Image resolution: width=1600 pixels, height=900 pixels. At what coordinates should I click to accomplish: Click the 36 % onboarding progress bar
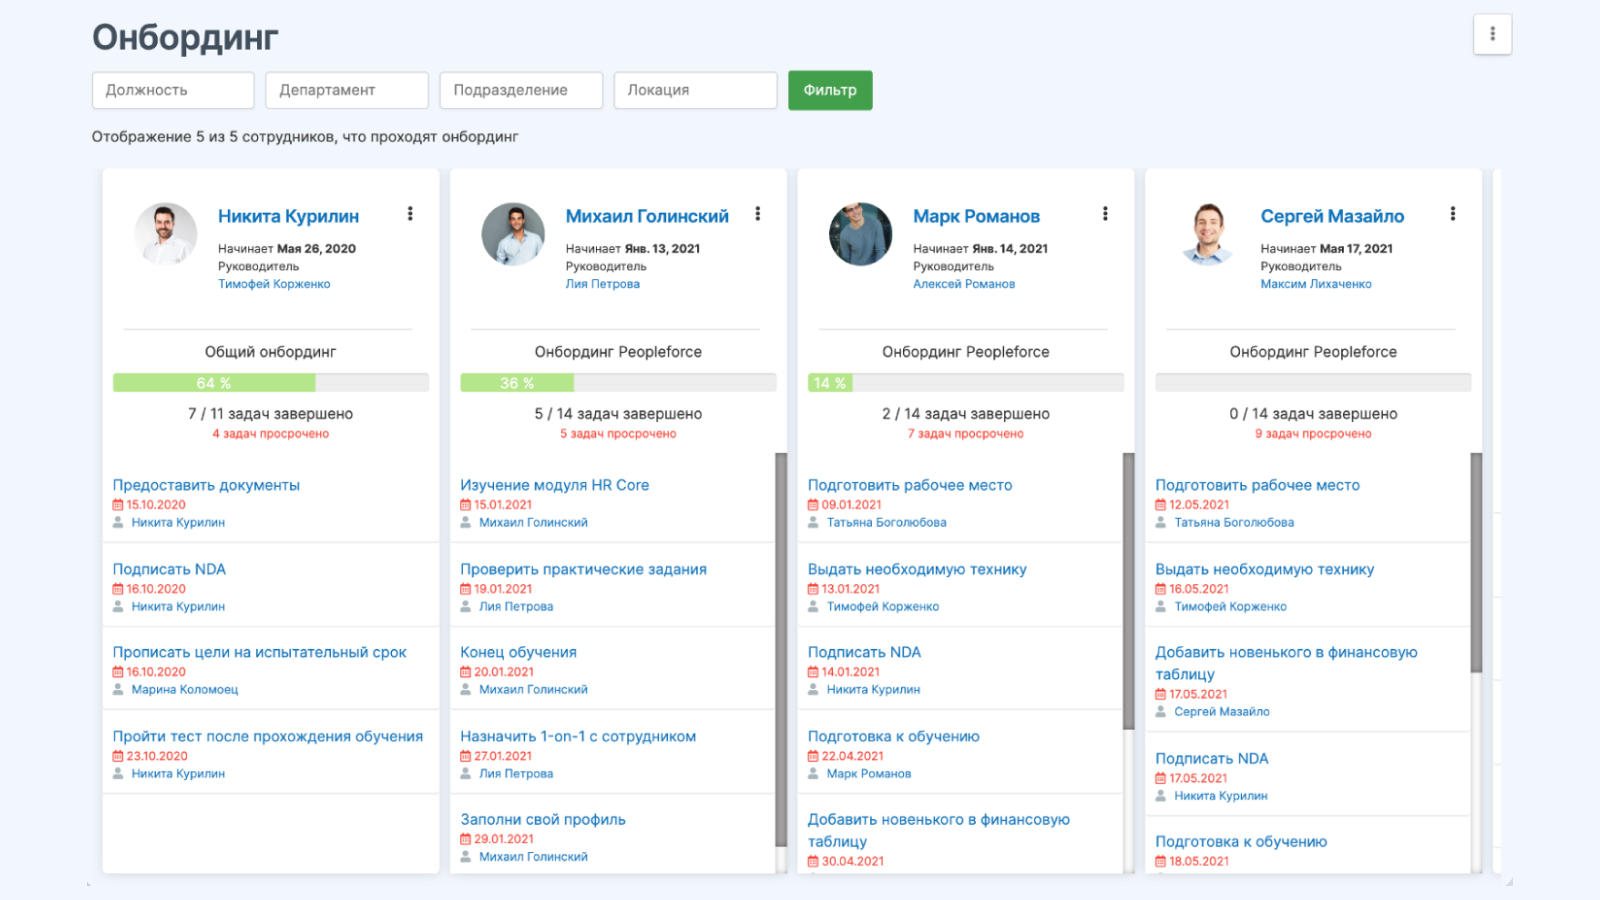[618, 383]
